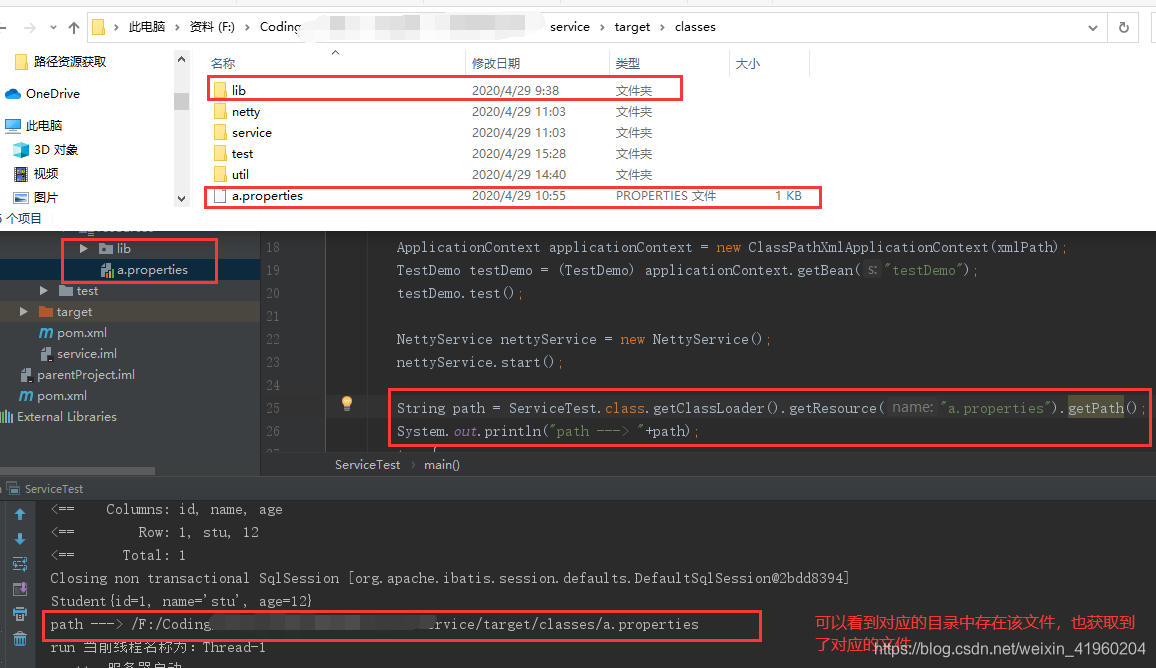Click getPath call on line 25

click(1096, 408)
